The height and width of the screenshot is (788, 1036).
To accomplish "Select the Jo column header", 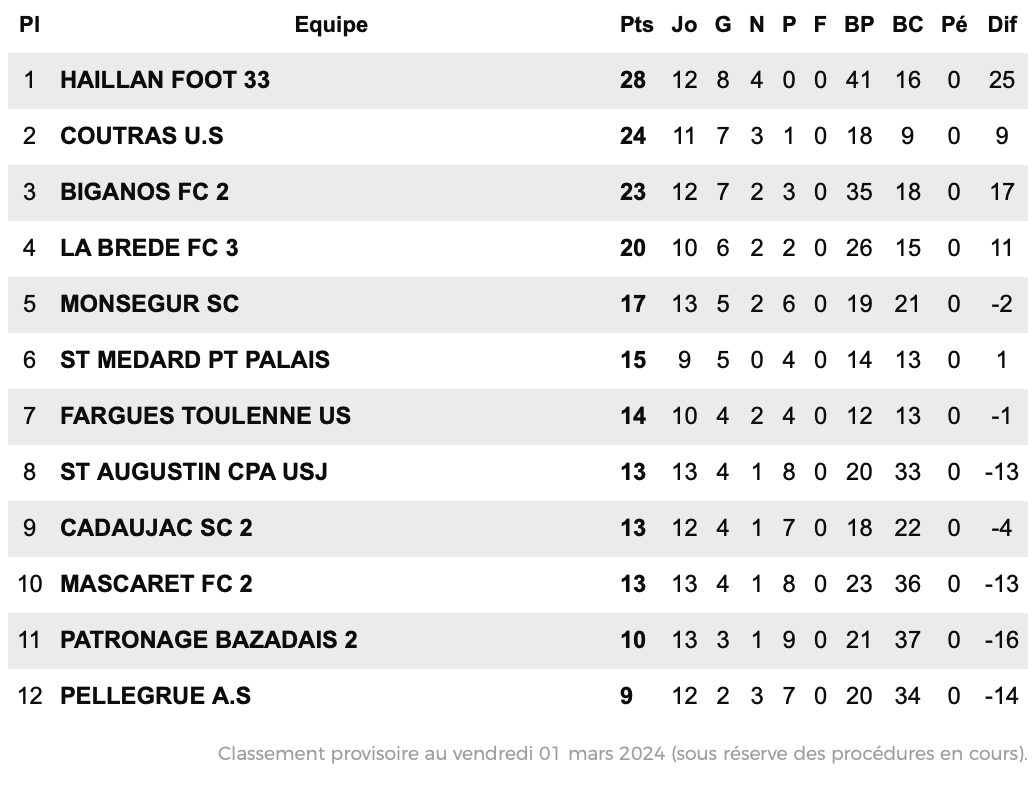I will coord(684,25).
